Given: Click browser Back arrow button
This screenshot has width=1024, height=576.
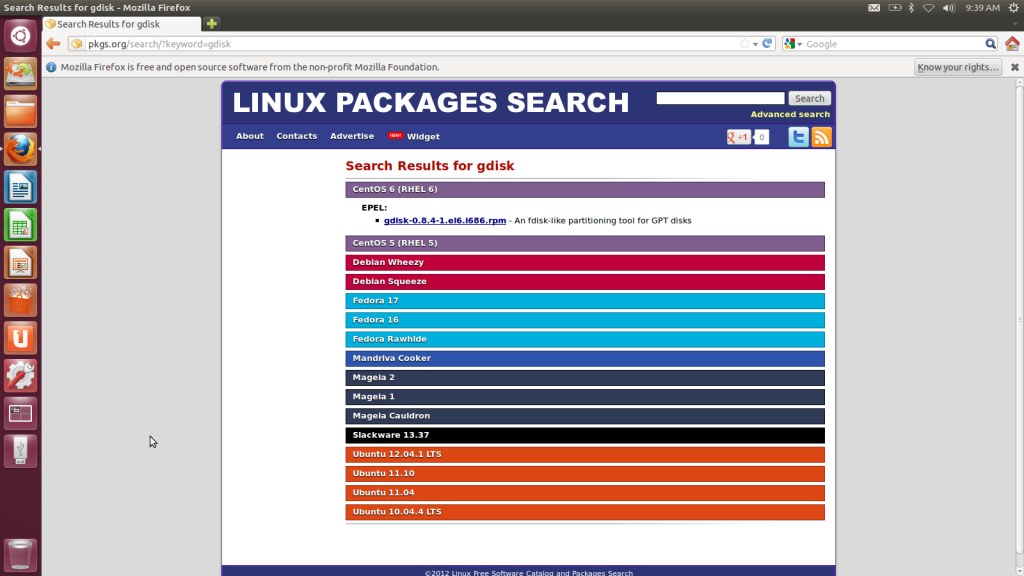Looking at the screenshot, I should click(53, 44).
